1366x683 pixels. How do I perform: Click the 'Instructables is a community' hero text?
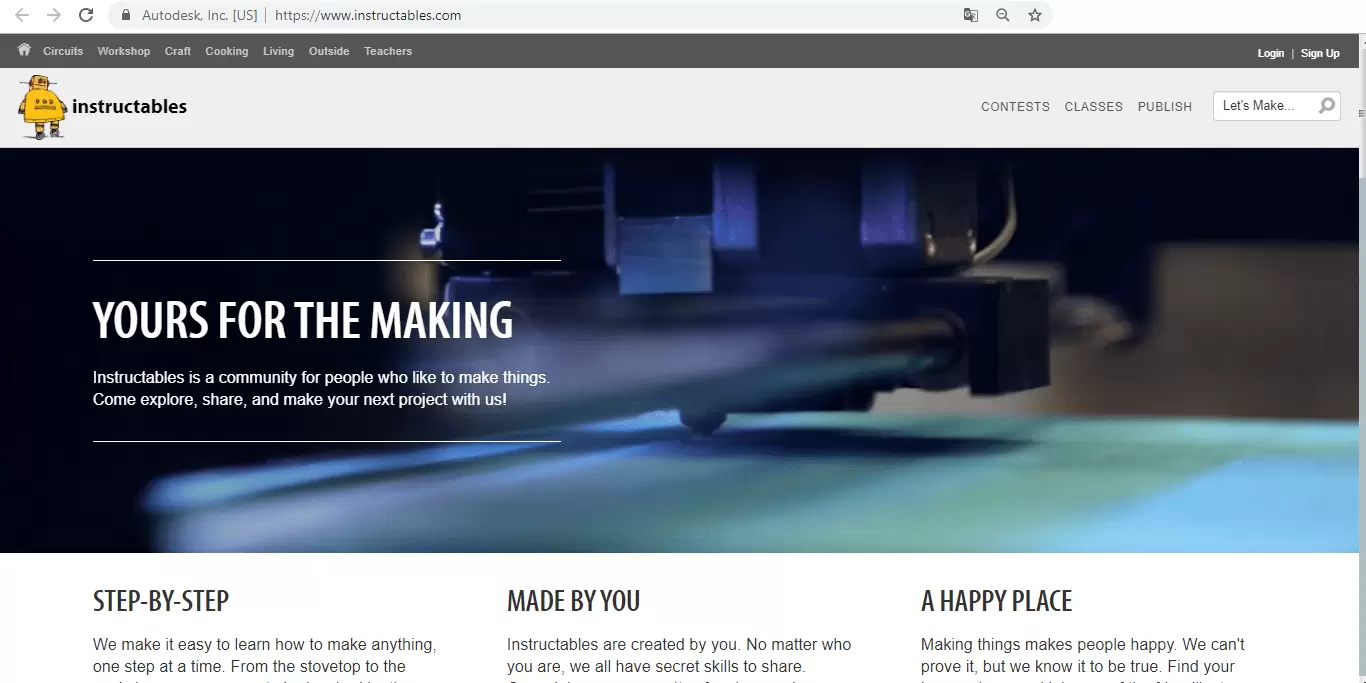[322, 388]
